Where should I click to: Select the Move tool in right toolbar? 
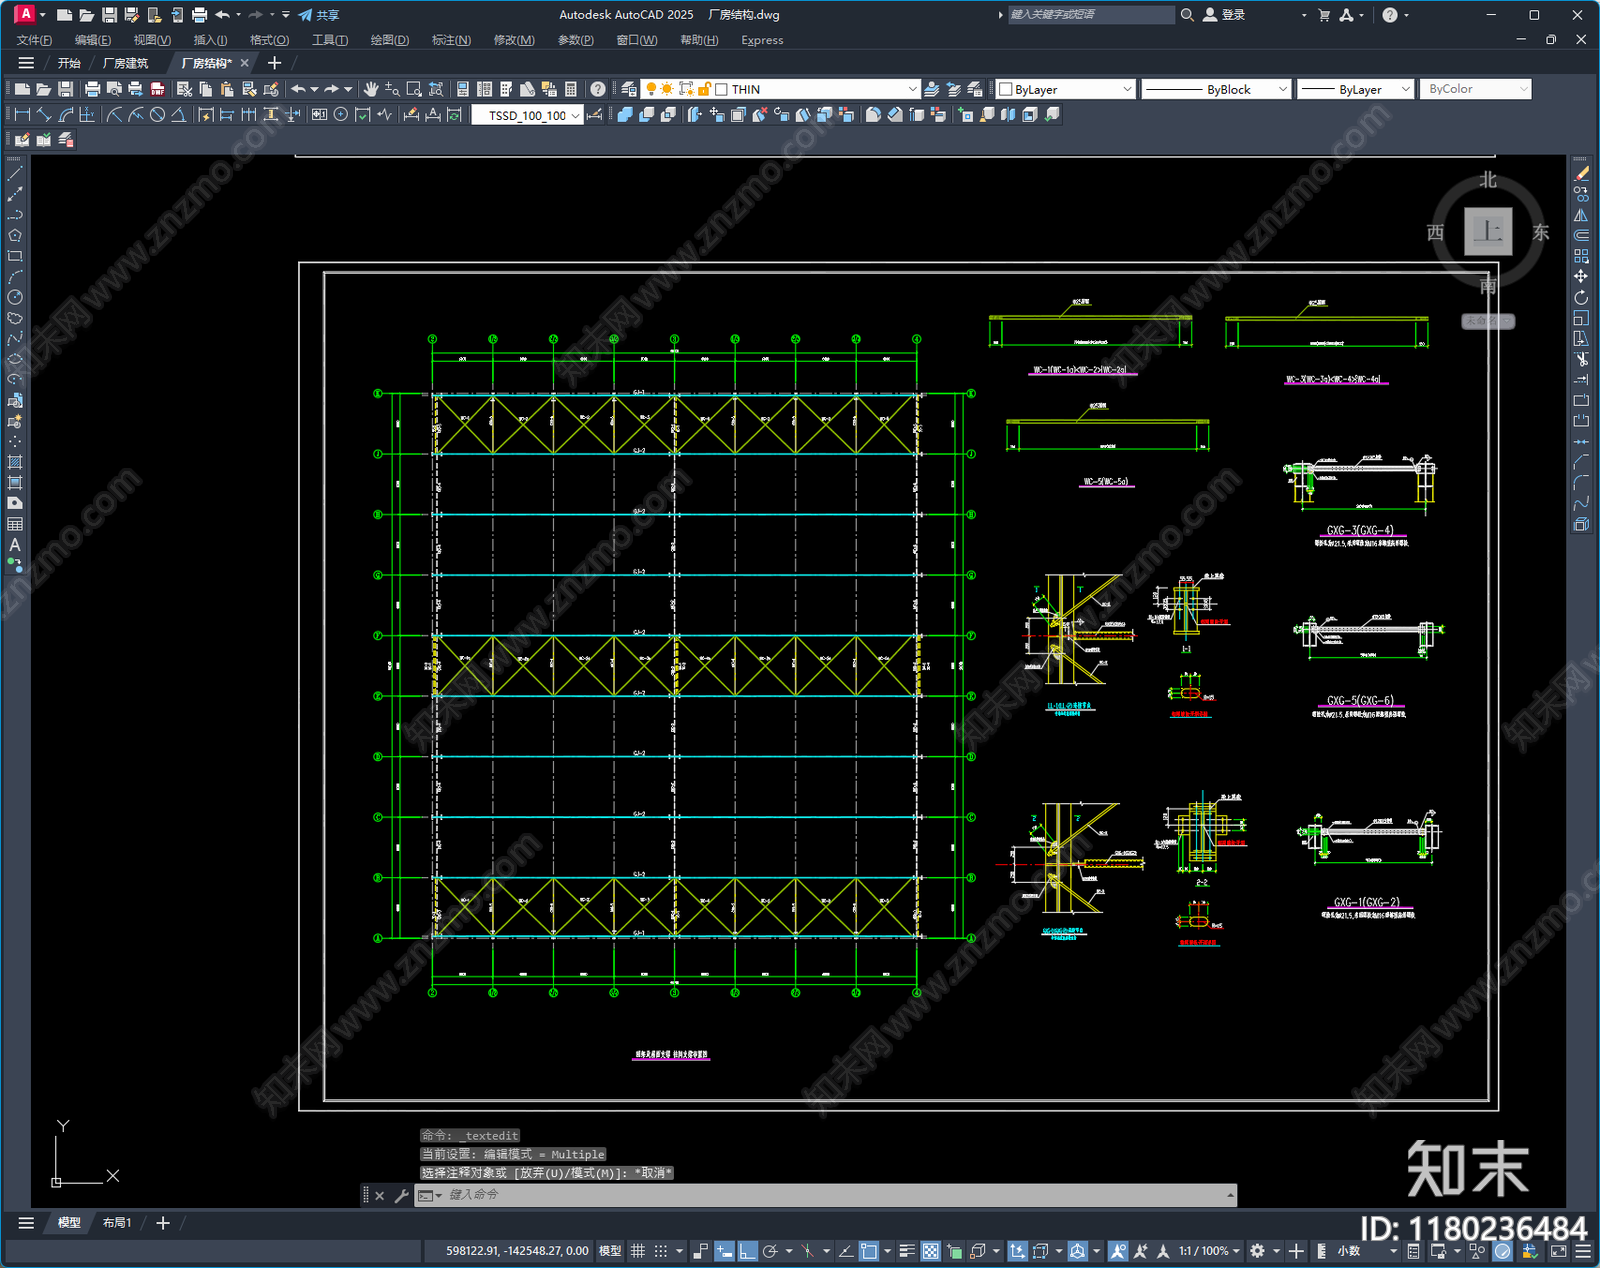point(1581,277)
